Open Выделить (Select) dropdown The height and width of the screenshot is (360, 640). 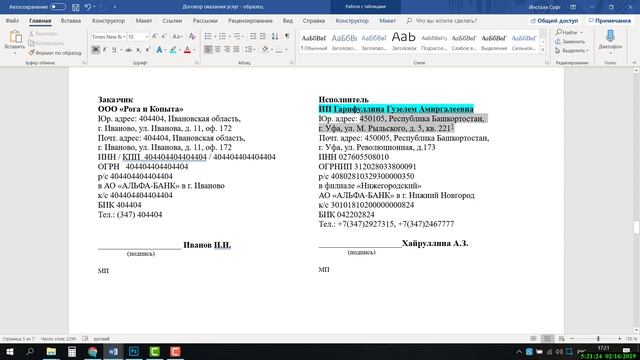(572, 51)
